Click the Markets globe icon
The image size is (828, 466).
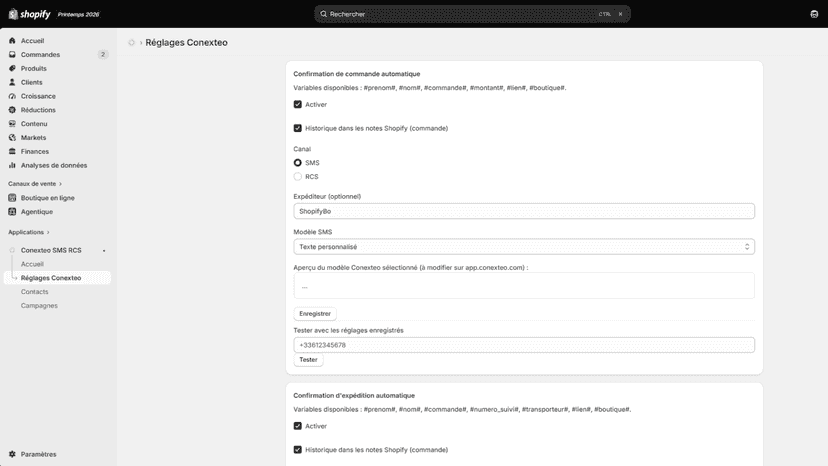[12, 137]
